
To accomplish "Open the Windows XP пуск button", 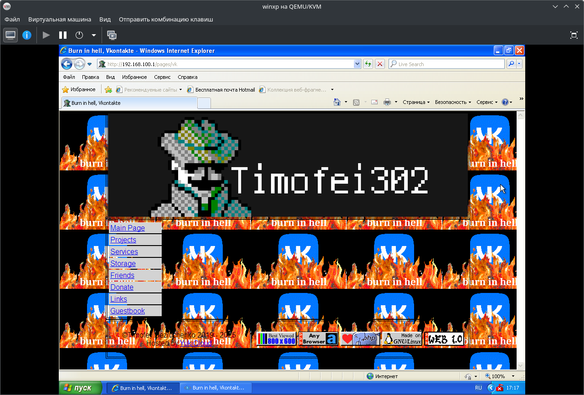I will click(80, 388).
